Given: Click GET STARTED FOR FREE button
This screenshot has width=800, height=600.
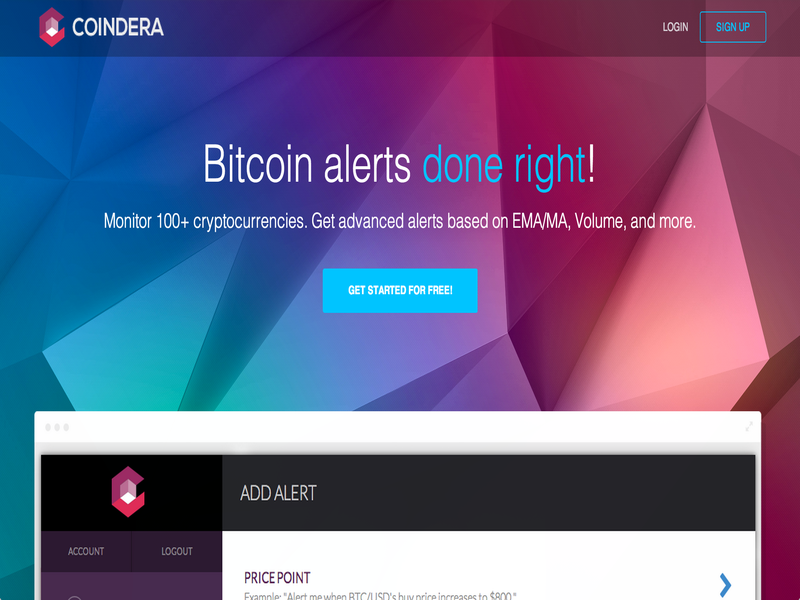Looking at the screenshot, I should pos(400,290).
